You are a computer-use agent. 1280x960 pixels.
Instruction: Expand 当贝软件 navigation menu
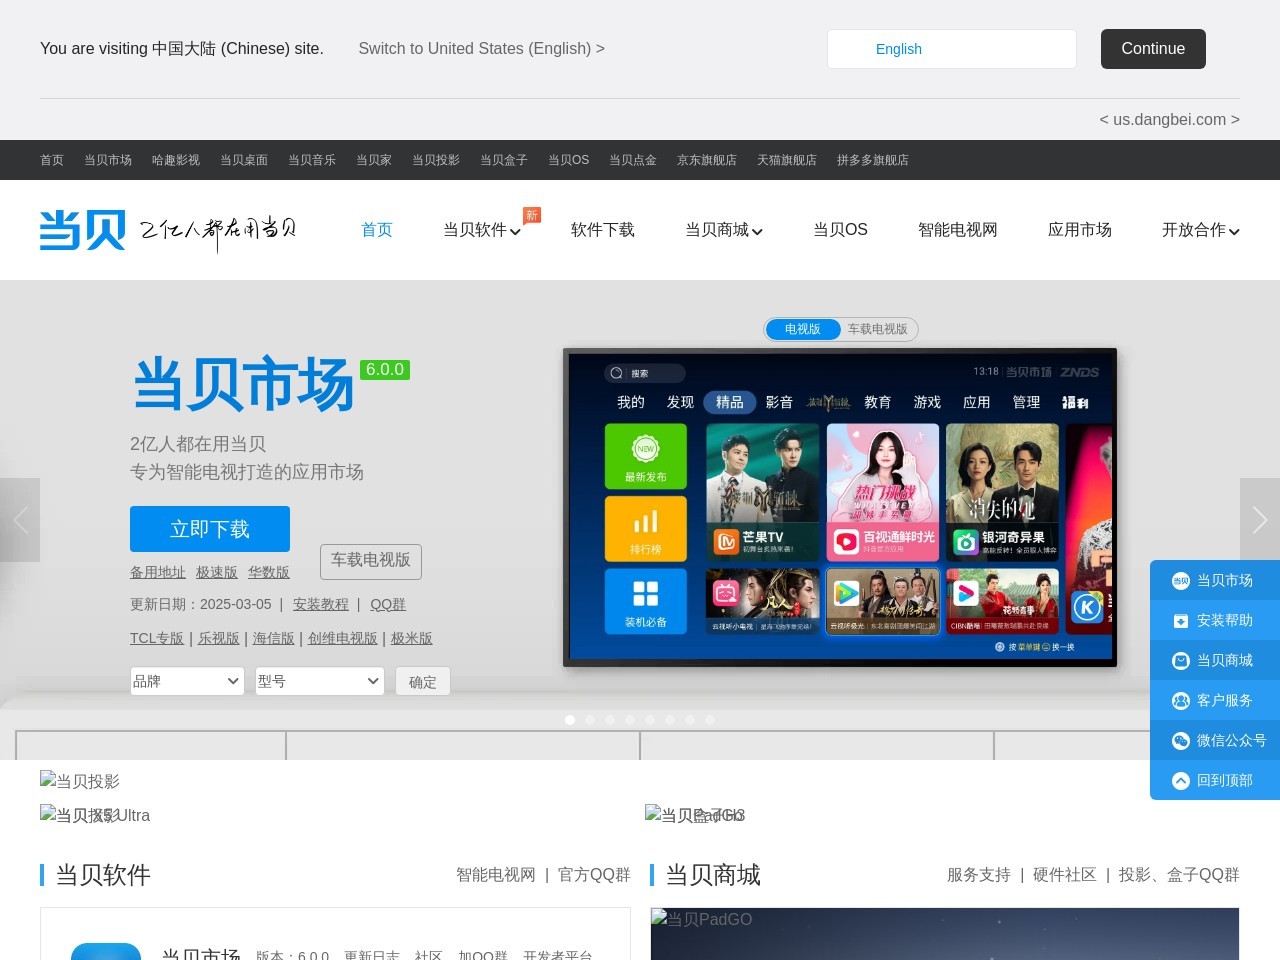point(482,230)
